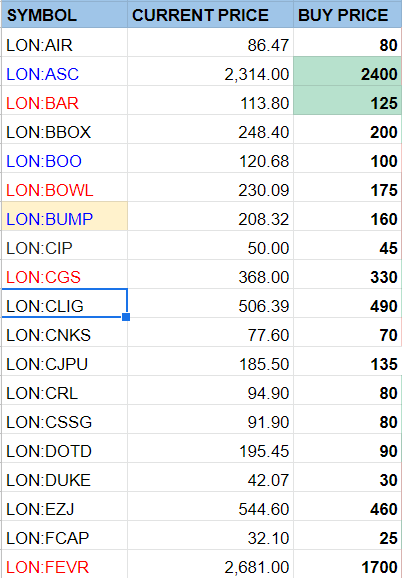
Task: Click current price 506.39
Action: click(210, 303)
